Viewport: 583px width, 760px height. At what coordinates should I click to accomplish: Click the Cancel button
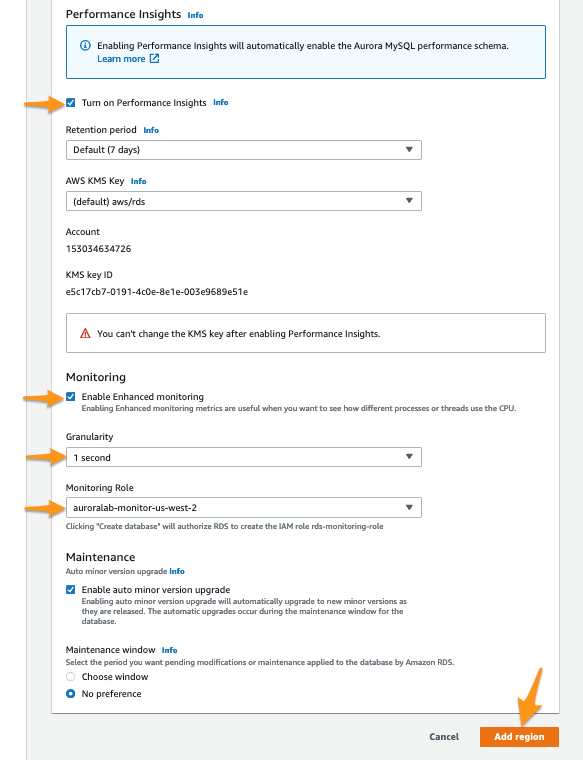coord(444,737)
